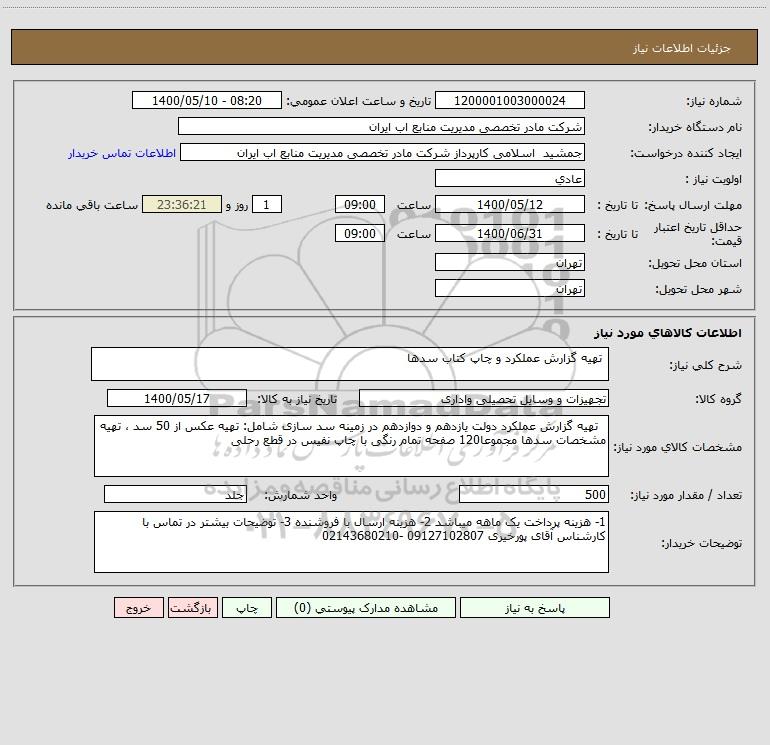Click the response deadline date 1400/05/12
This screenshot has width=770, height=745.
coord(510,204)
